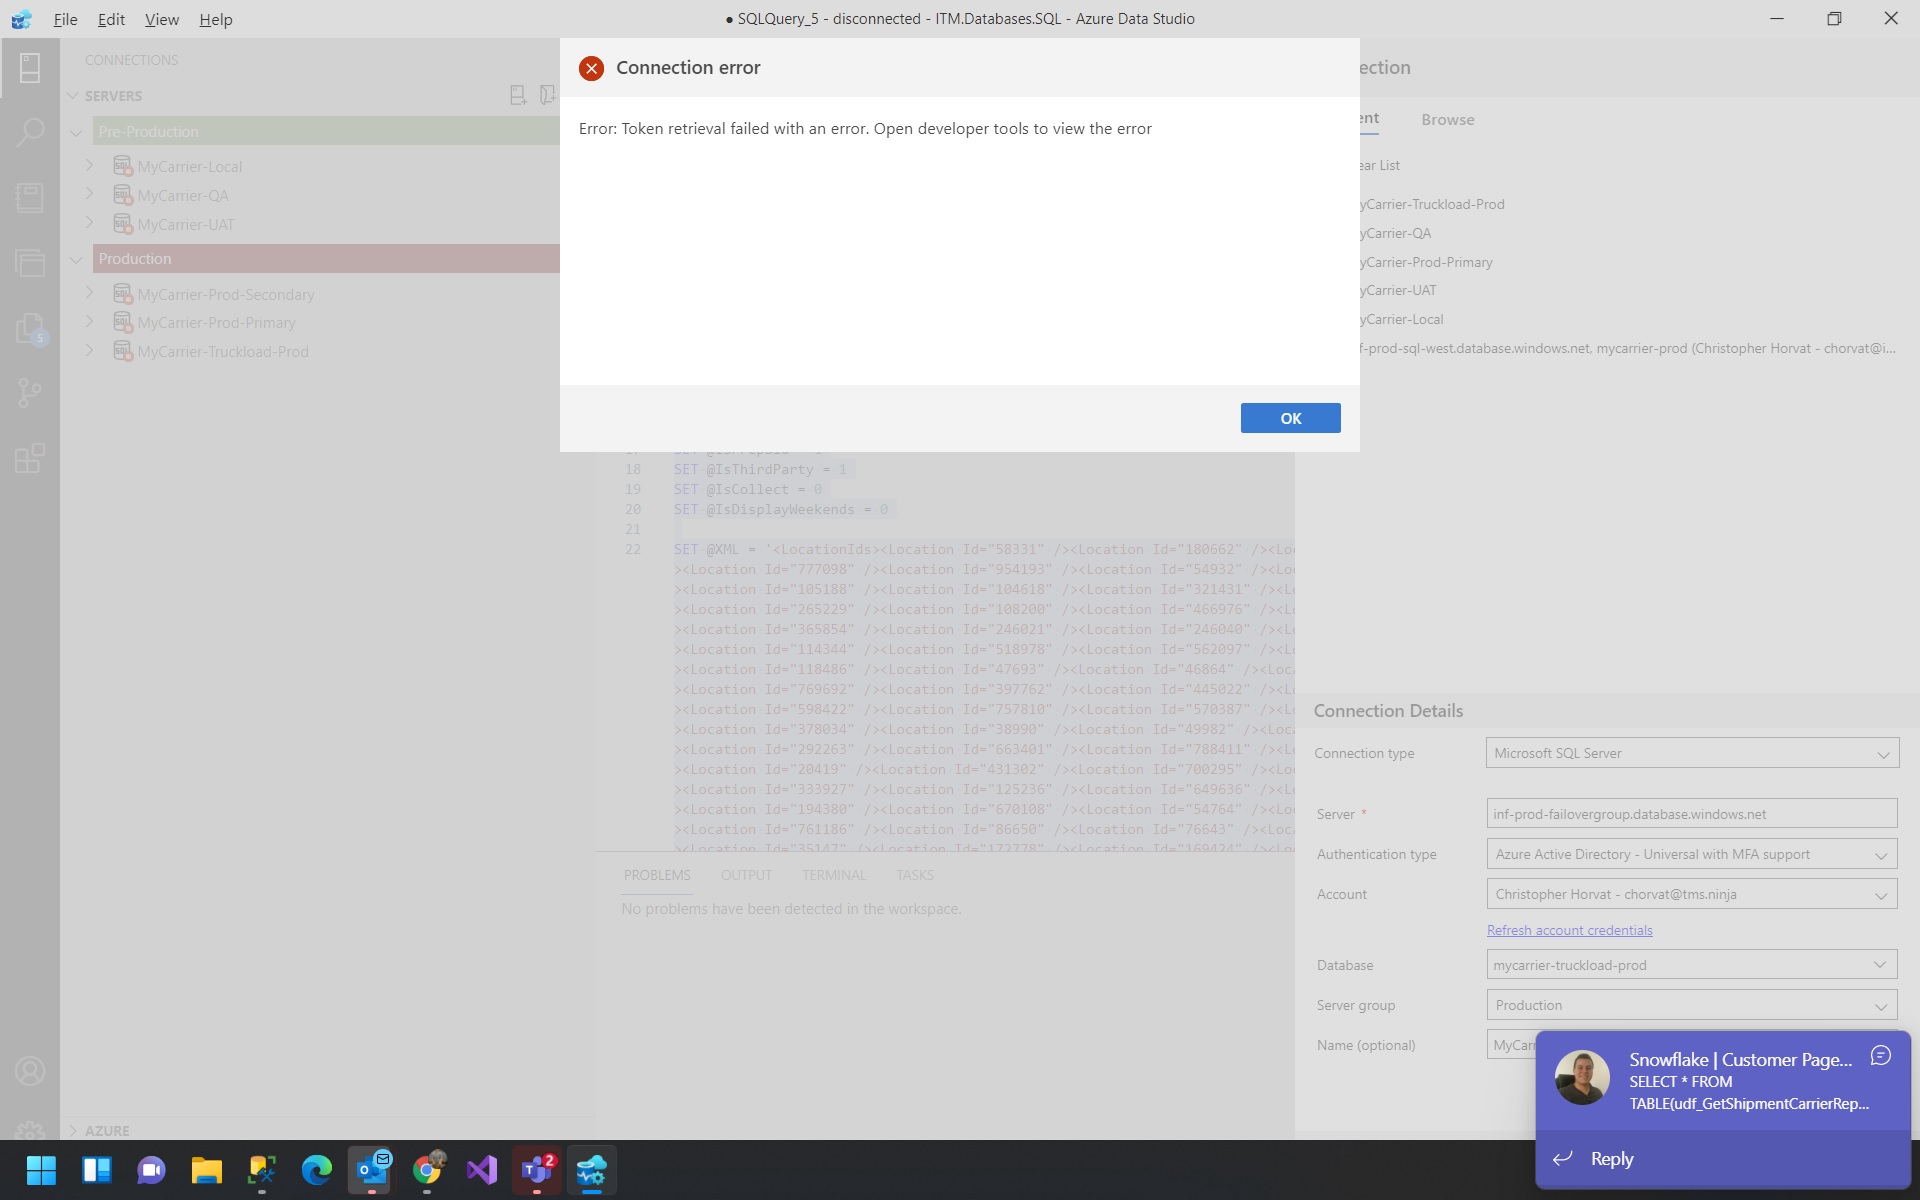The width and height of the screenshot is (1920, 1200).
Task: Open the Account dropdown
Action: tap(1691, 894)
